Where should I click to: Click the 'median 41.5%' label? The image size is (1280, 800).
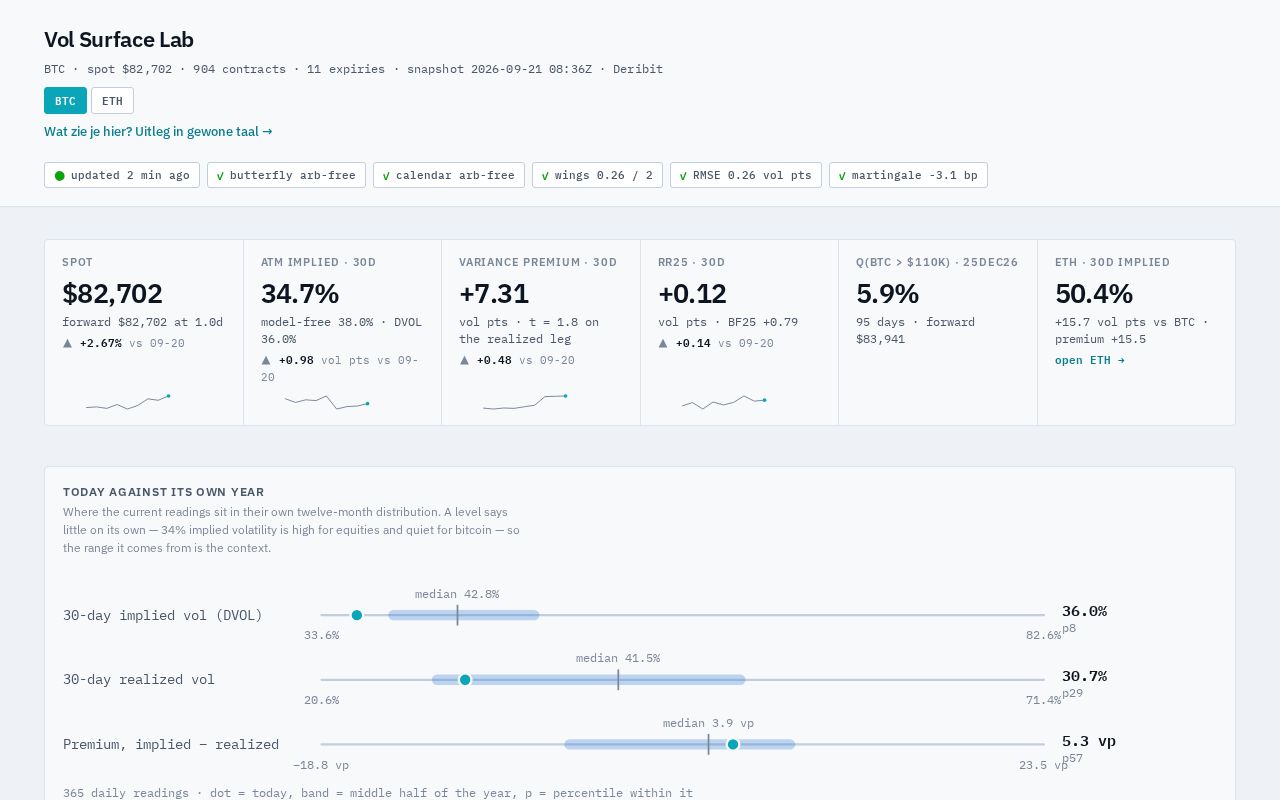[618, 658]
